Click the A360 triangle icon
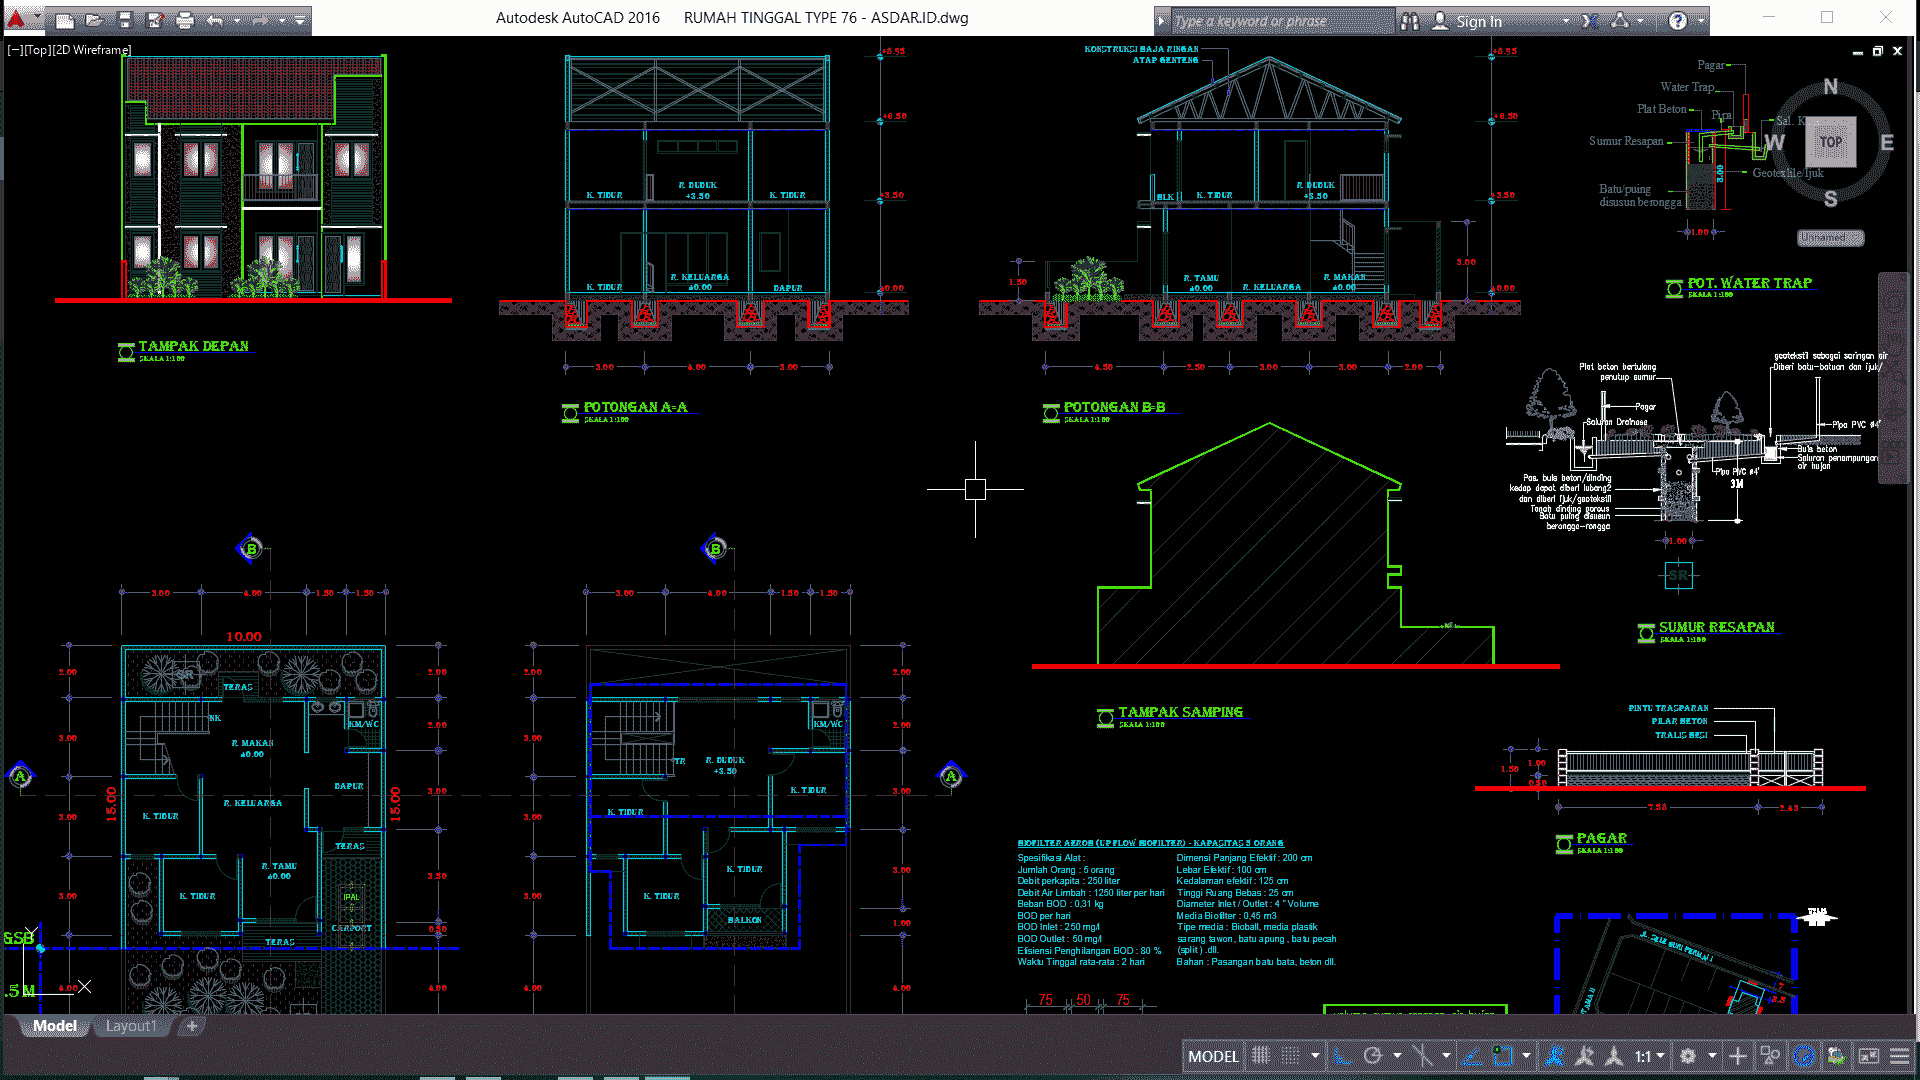This screenshot has width=1920, height=1080. [x=1620, y=21]
